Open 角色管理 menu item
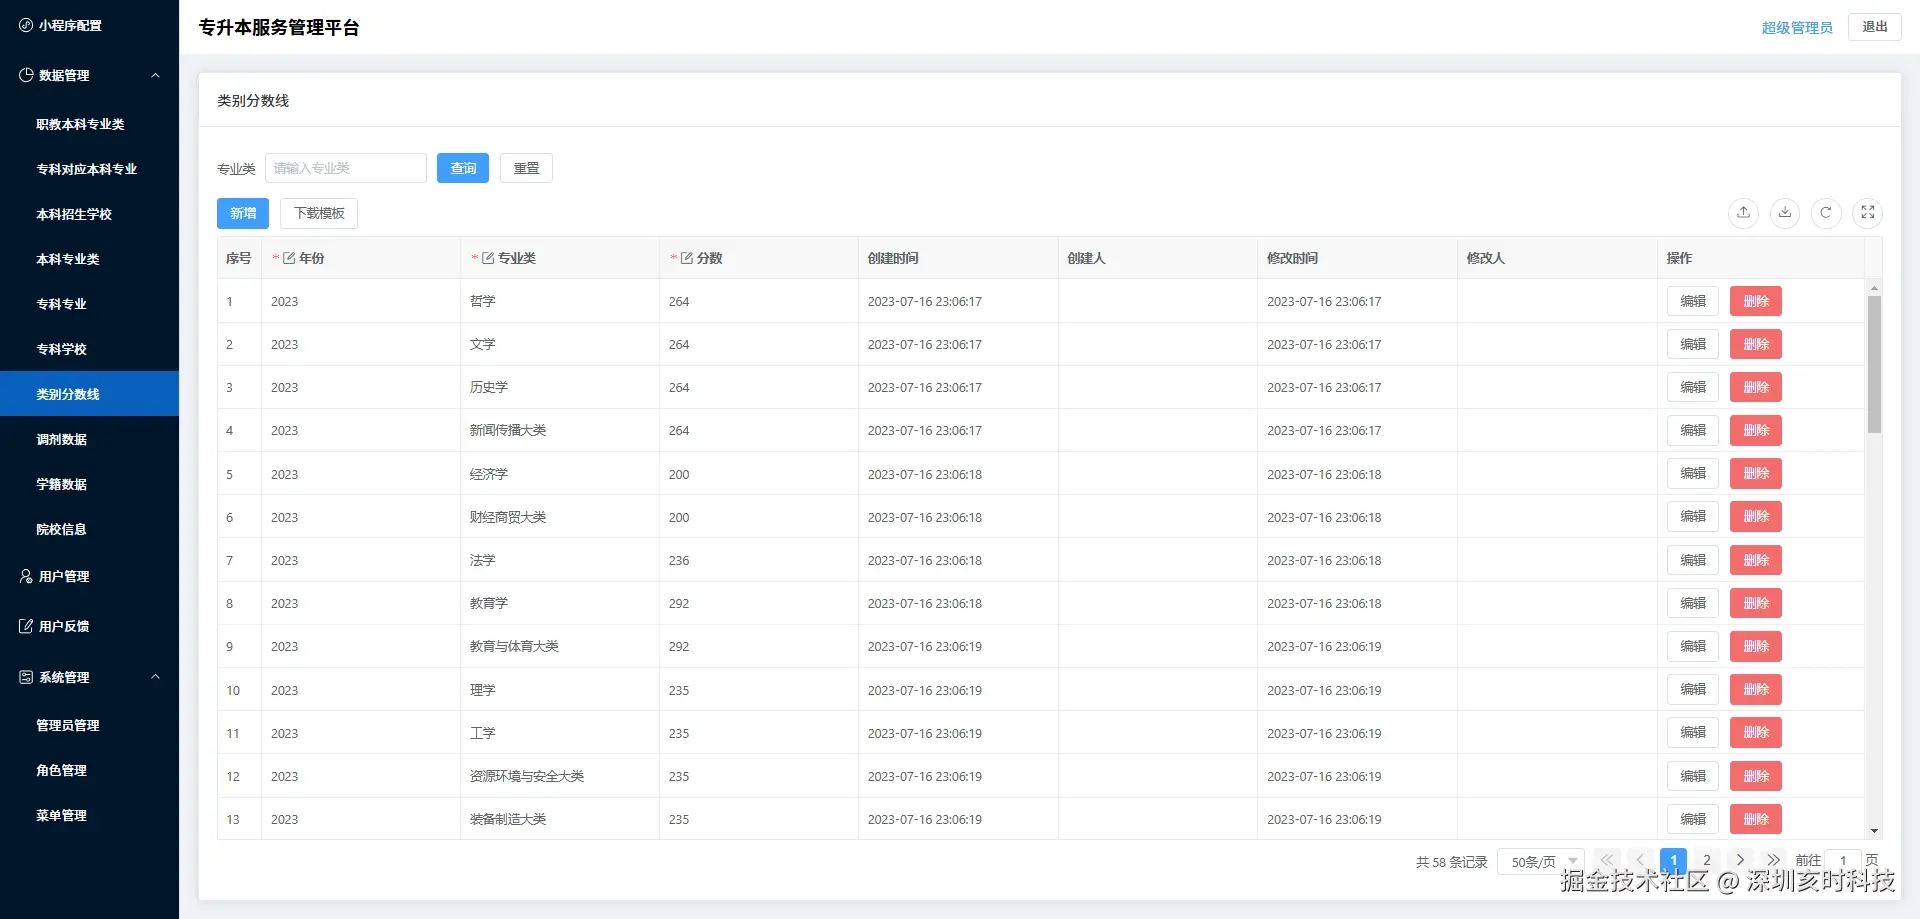The image size is (1920, 919). tap(89, 770)
